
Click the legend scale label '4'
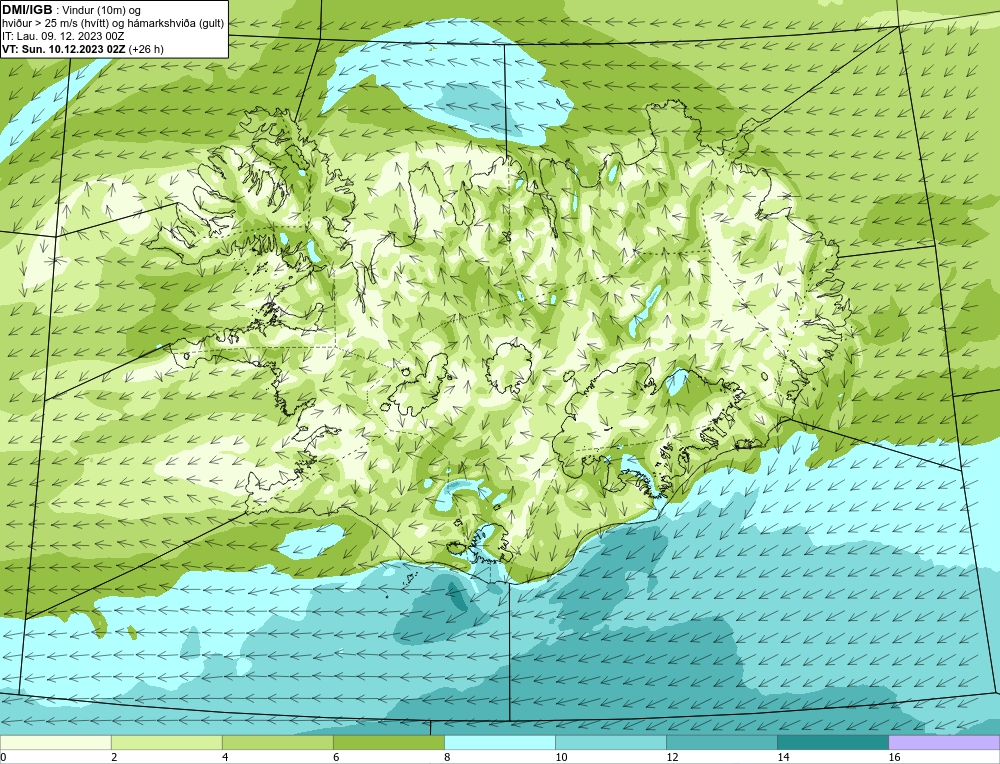click(225, 757)
